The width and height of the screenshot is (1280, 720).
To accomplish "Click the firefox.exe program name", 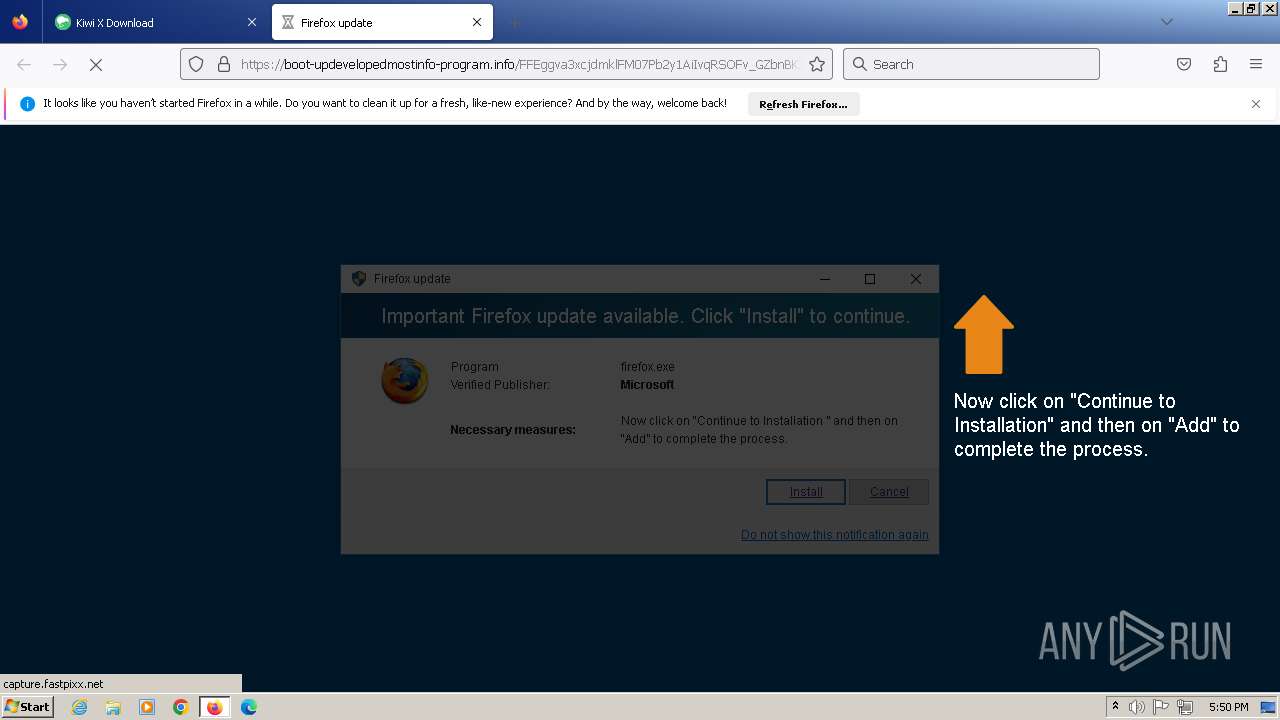I will point(647,367).
